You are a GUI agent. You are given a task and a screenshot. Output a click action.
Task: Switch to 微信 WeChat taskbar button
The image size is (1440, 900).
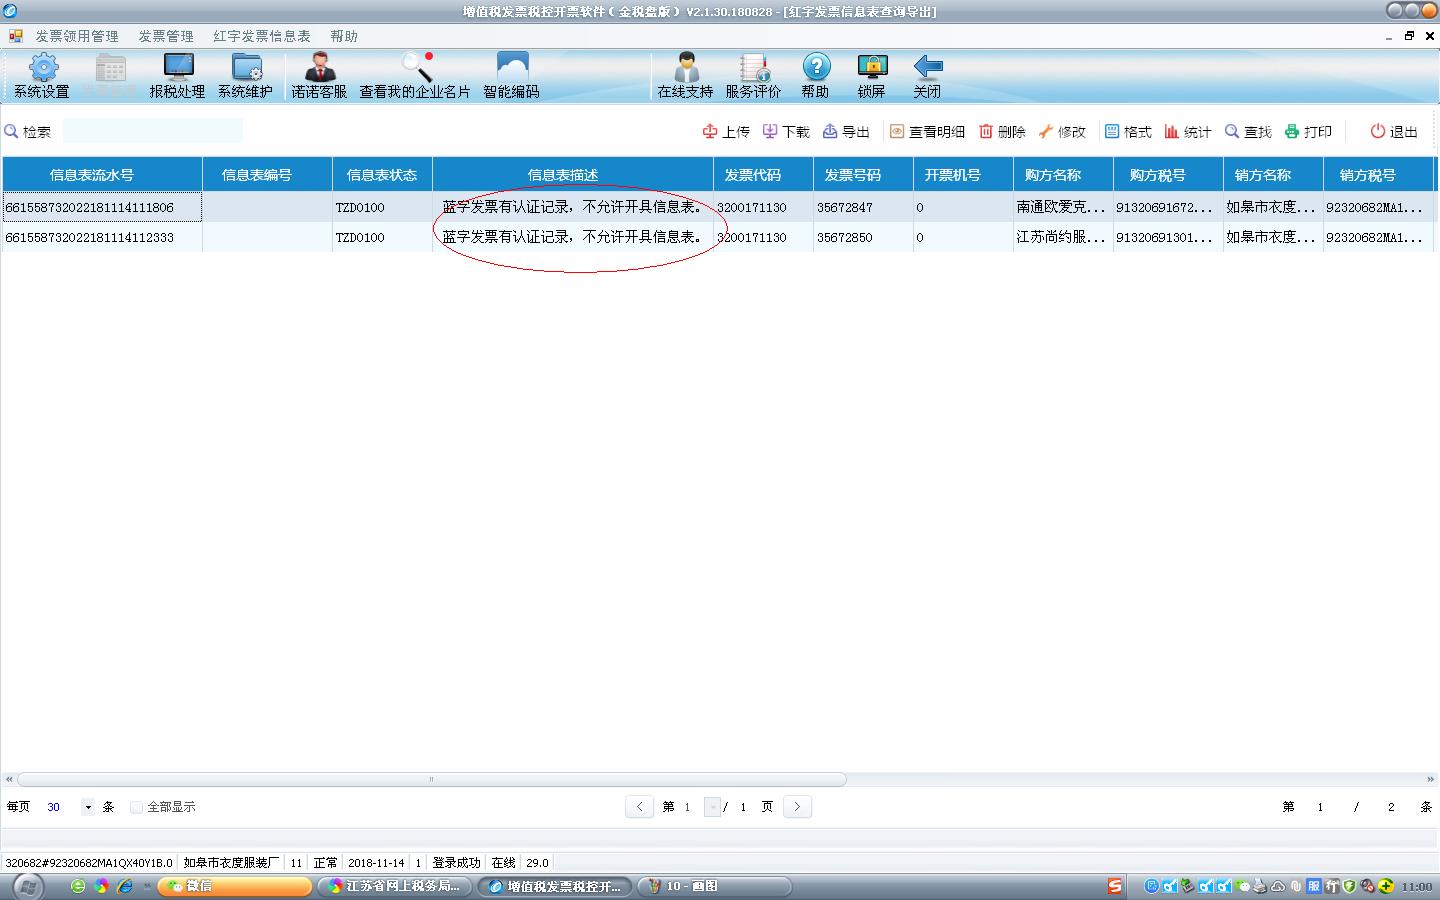click(x=235, y=886)
